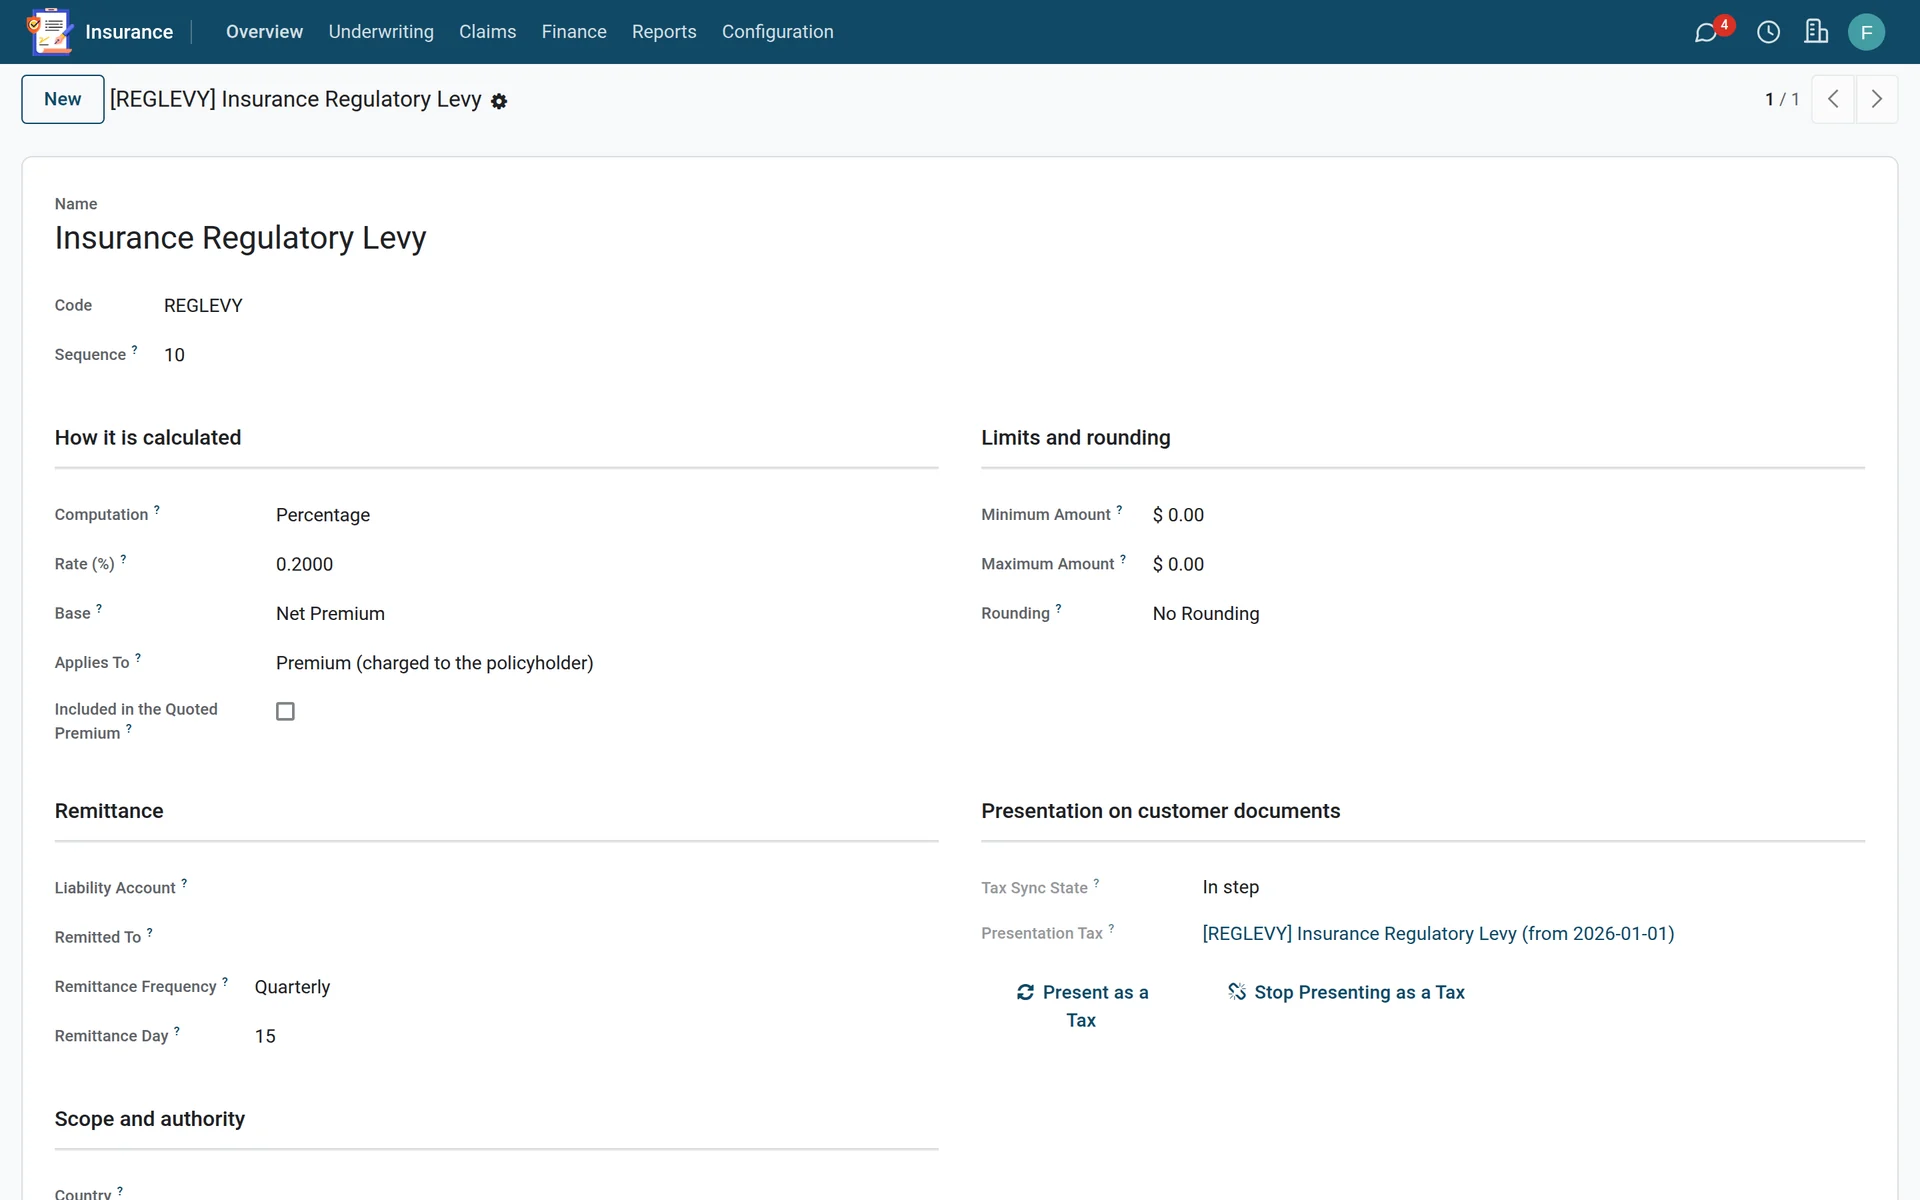
Task: Open the Finance menu
Action: 574,32
